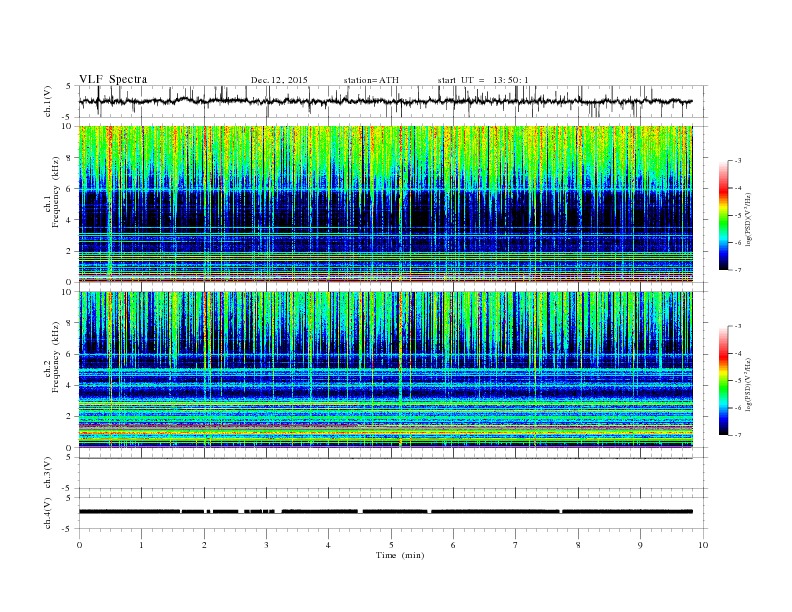This screenshot has height=612, width=792.
Task: Click the ch.1 spectrogram plot area
Action: pos(386,203)
